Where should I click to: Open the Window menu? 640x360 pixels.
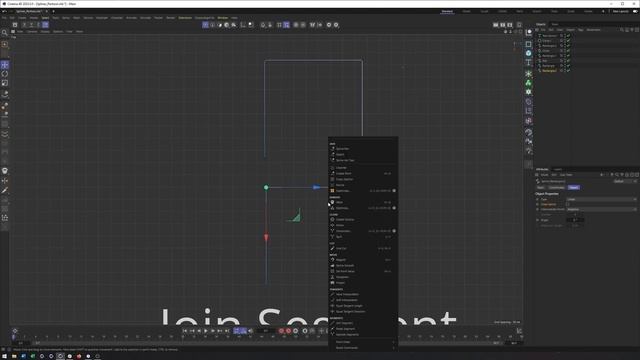pos(223,18)
